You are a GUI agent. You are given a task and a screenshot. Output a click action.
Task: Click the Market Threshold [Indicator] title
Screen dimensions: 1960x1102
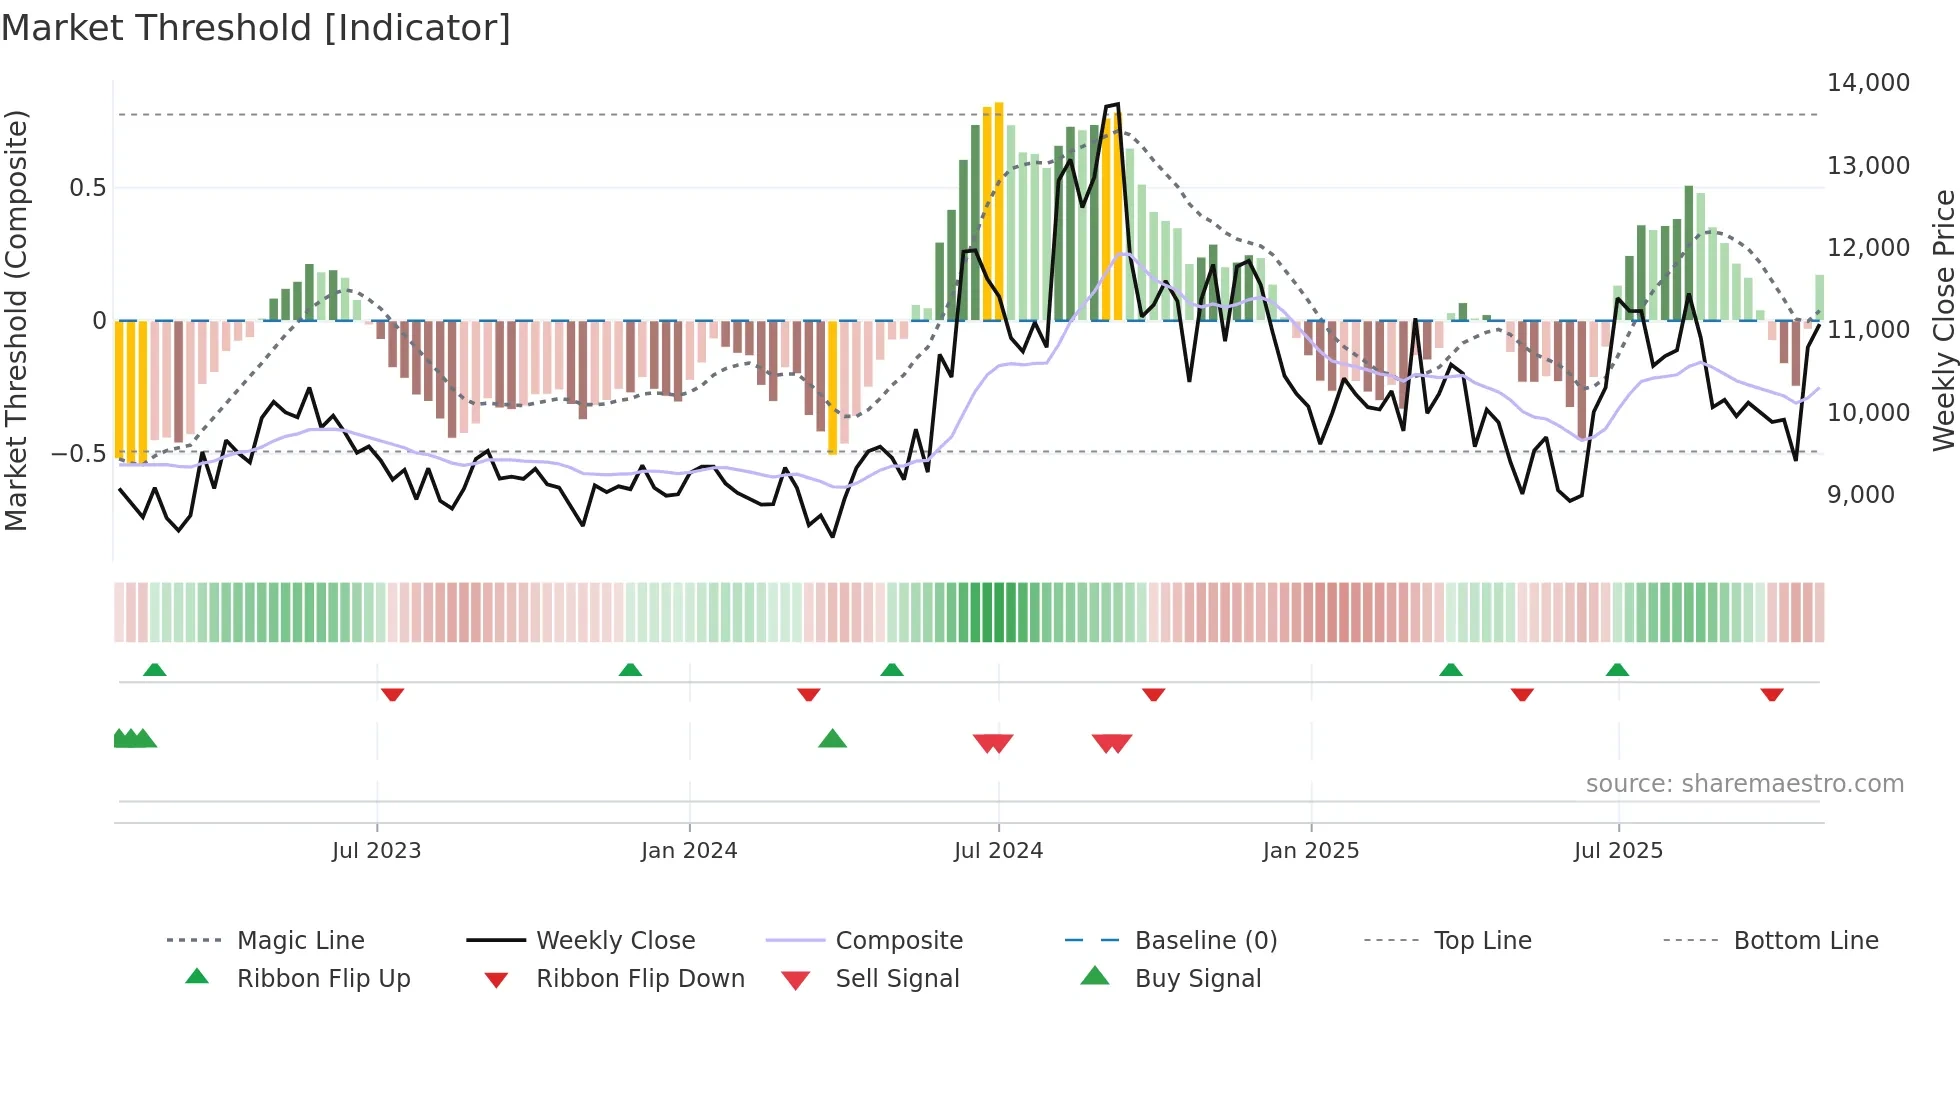(256, 28)
